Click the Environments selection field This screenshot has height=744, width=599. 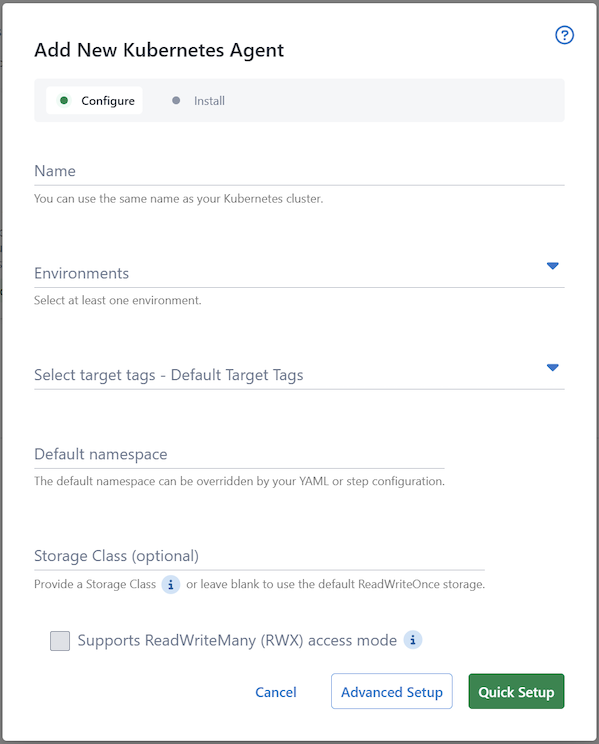pos(299,273)
